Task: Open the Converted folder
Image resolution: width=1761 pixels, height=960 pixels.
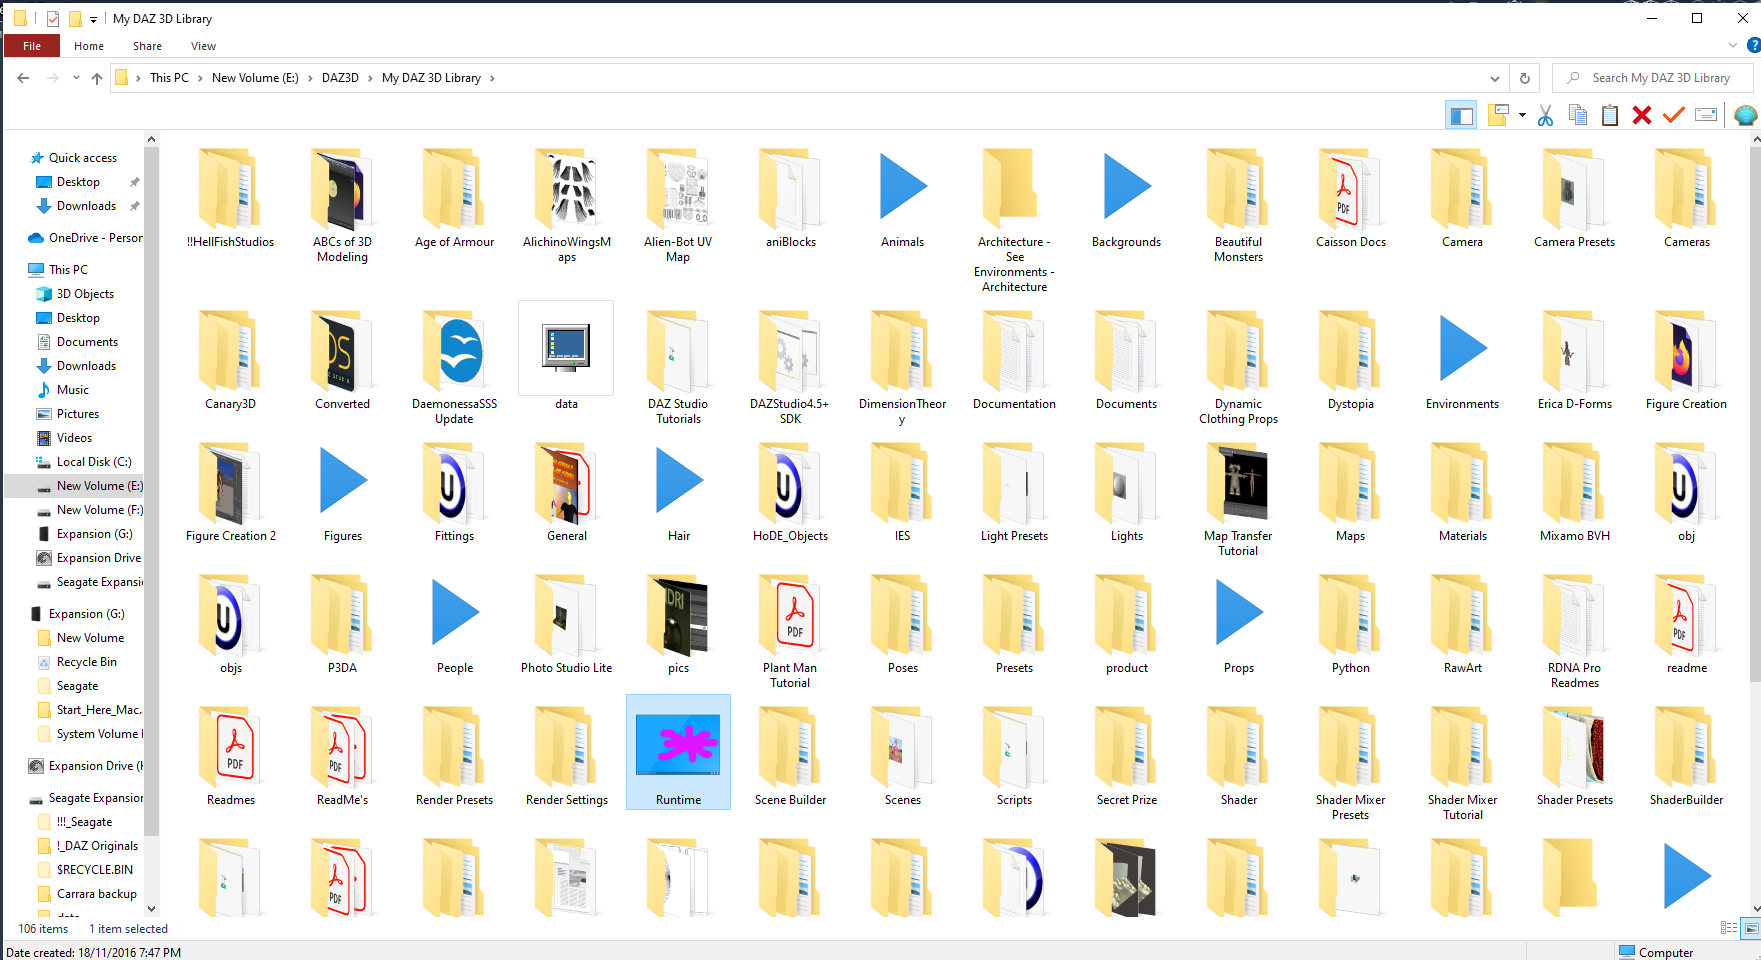Action: point(343,361)
